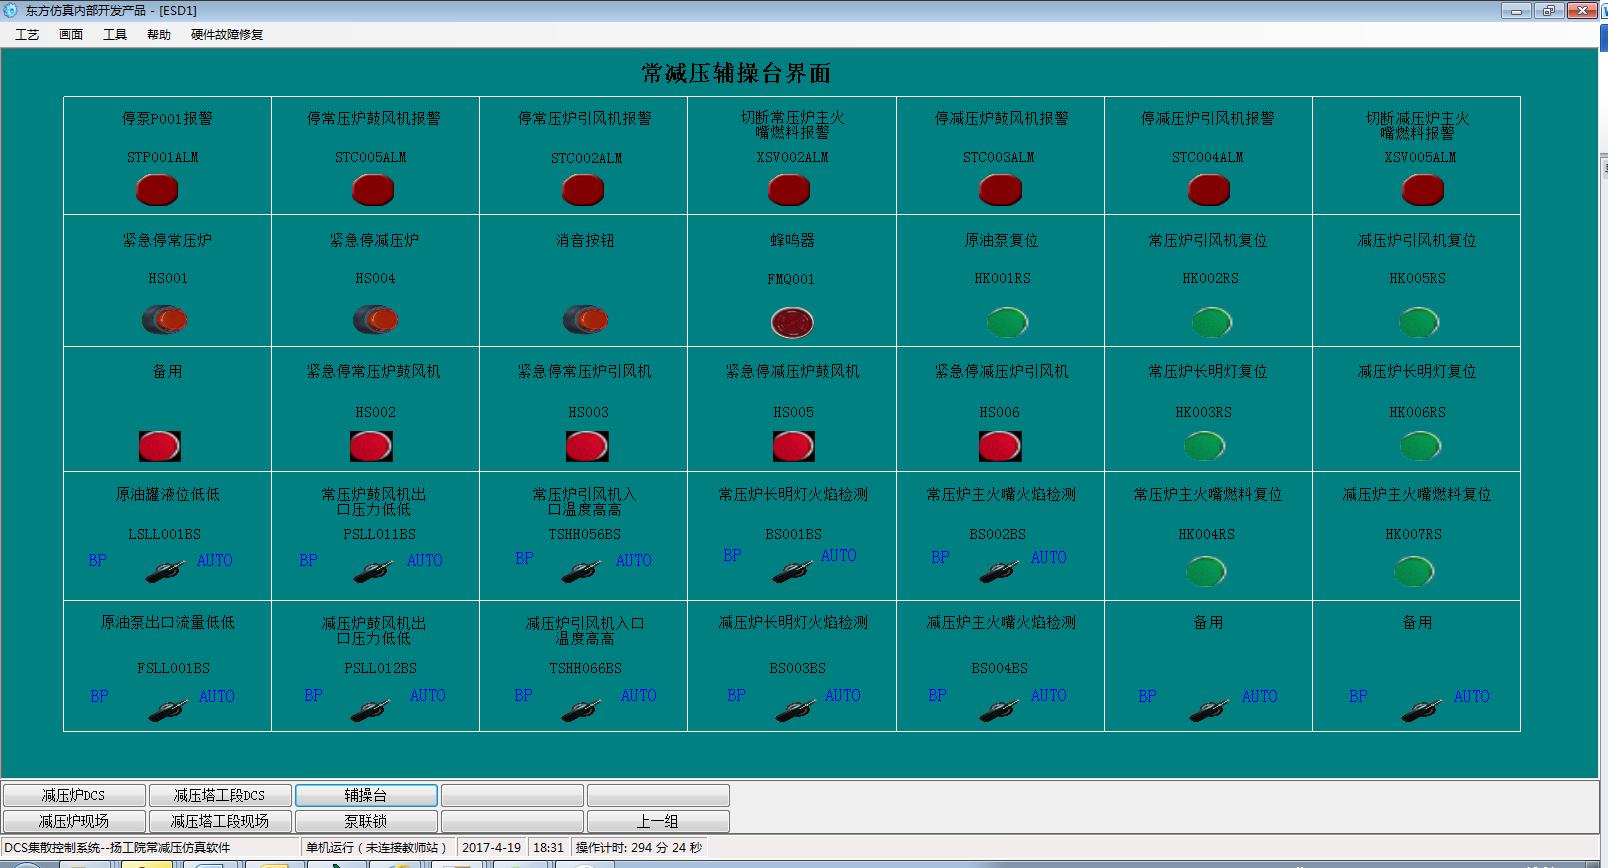The image size is (1608, 868).
Task: Click the STP001ALM red alarm lamp
Action: coord(157,189)
